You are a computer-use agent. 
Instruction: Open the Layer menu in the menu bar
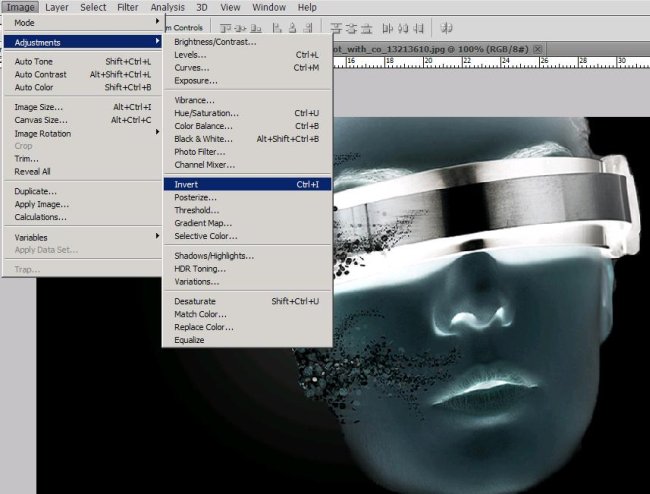57,7
